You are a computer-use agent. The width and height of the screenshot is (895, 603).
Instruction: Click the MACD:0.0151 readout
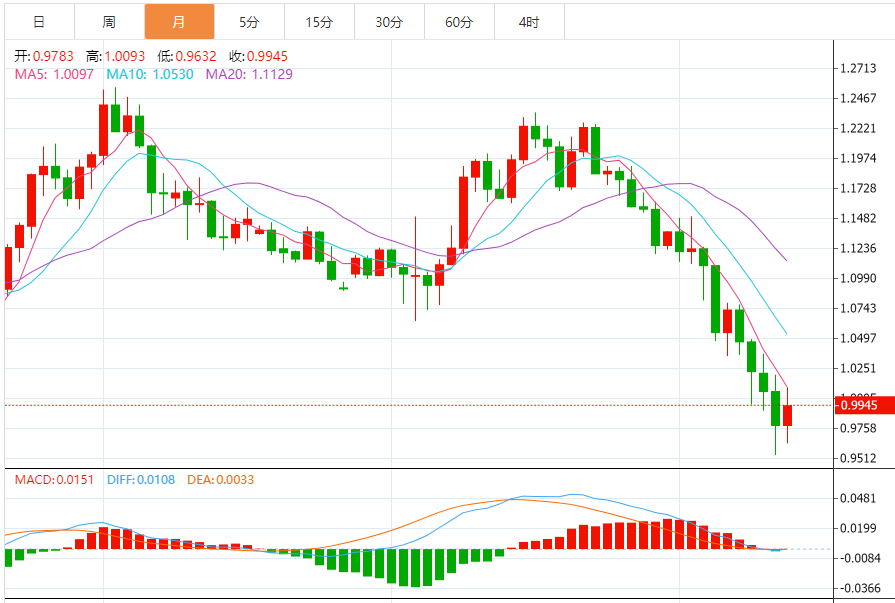coord(54,480)
